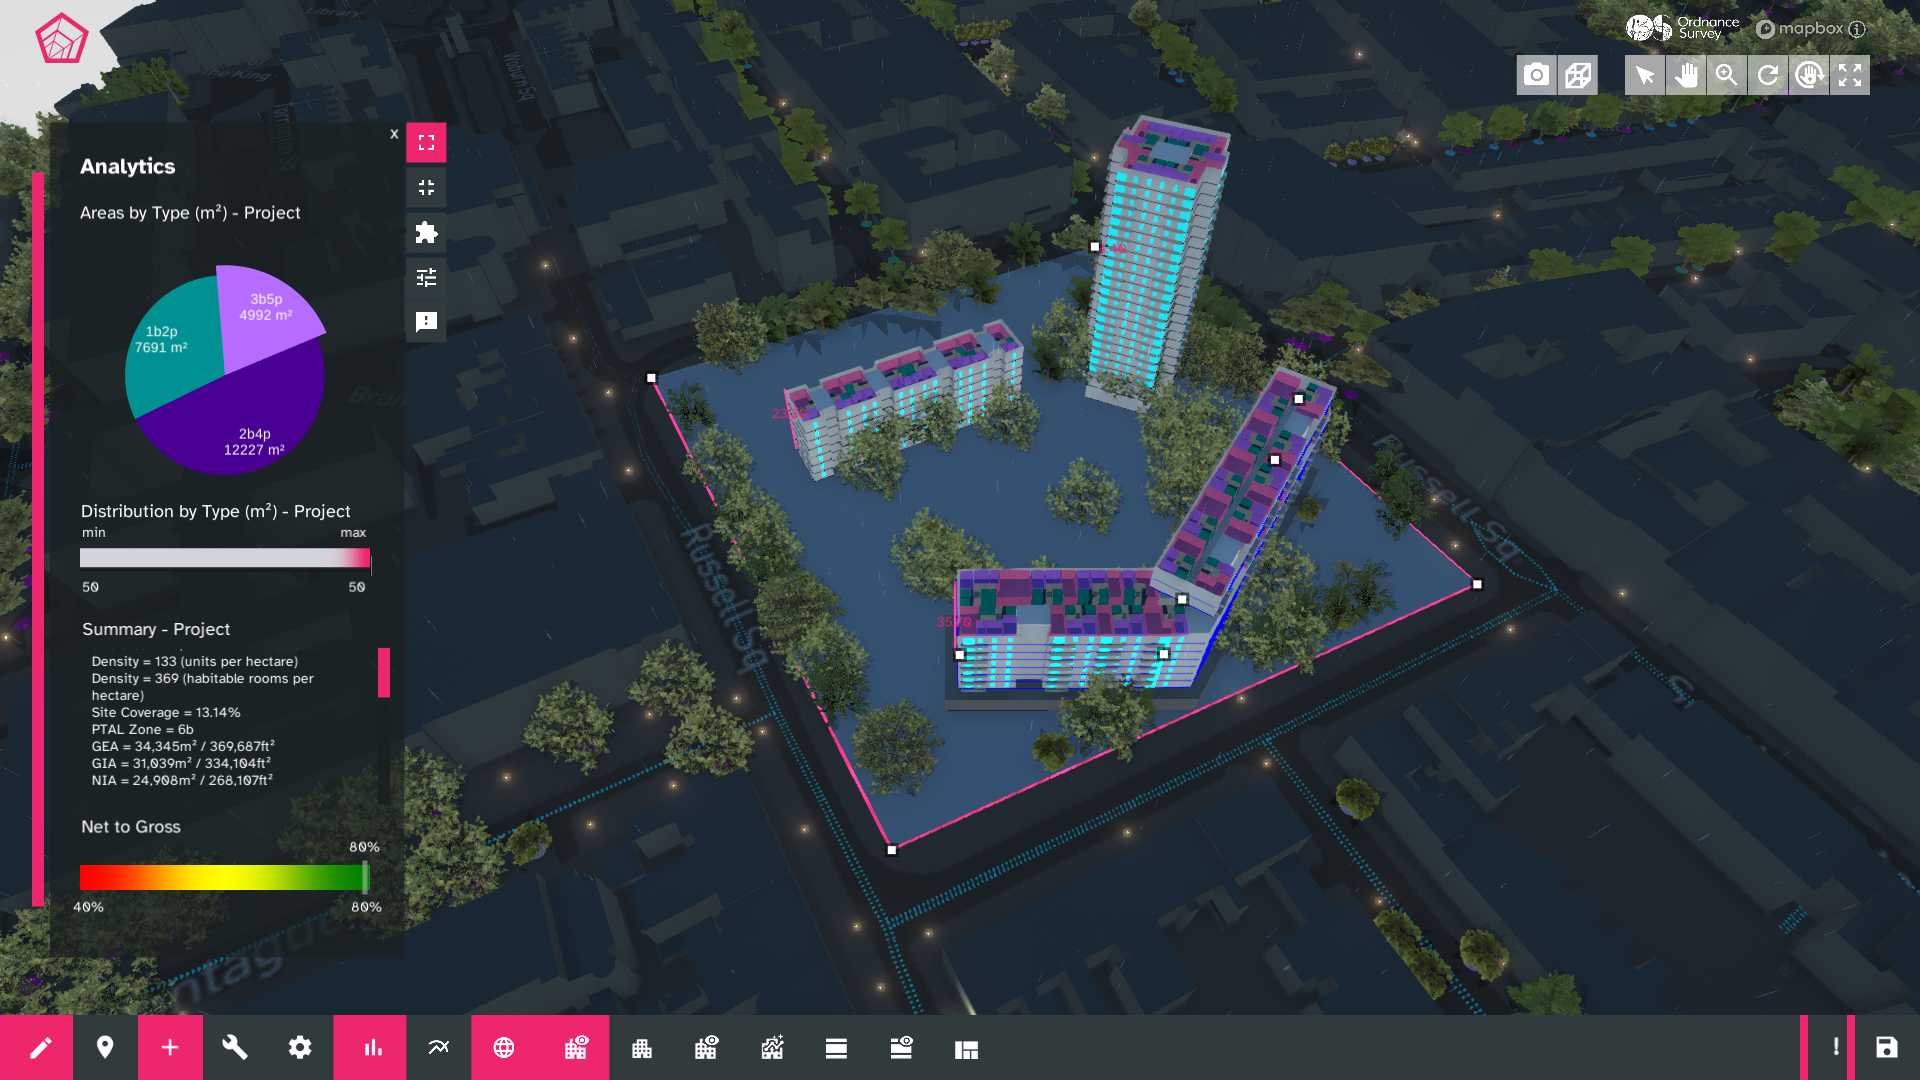This screenshot has height=1080, width=1920.
Task: Expand the analytics panel to fullscreen
Action: coord(426,143)
